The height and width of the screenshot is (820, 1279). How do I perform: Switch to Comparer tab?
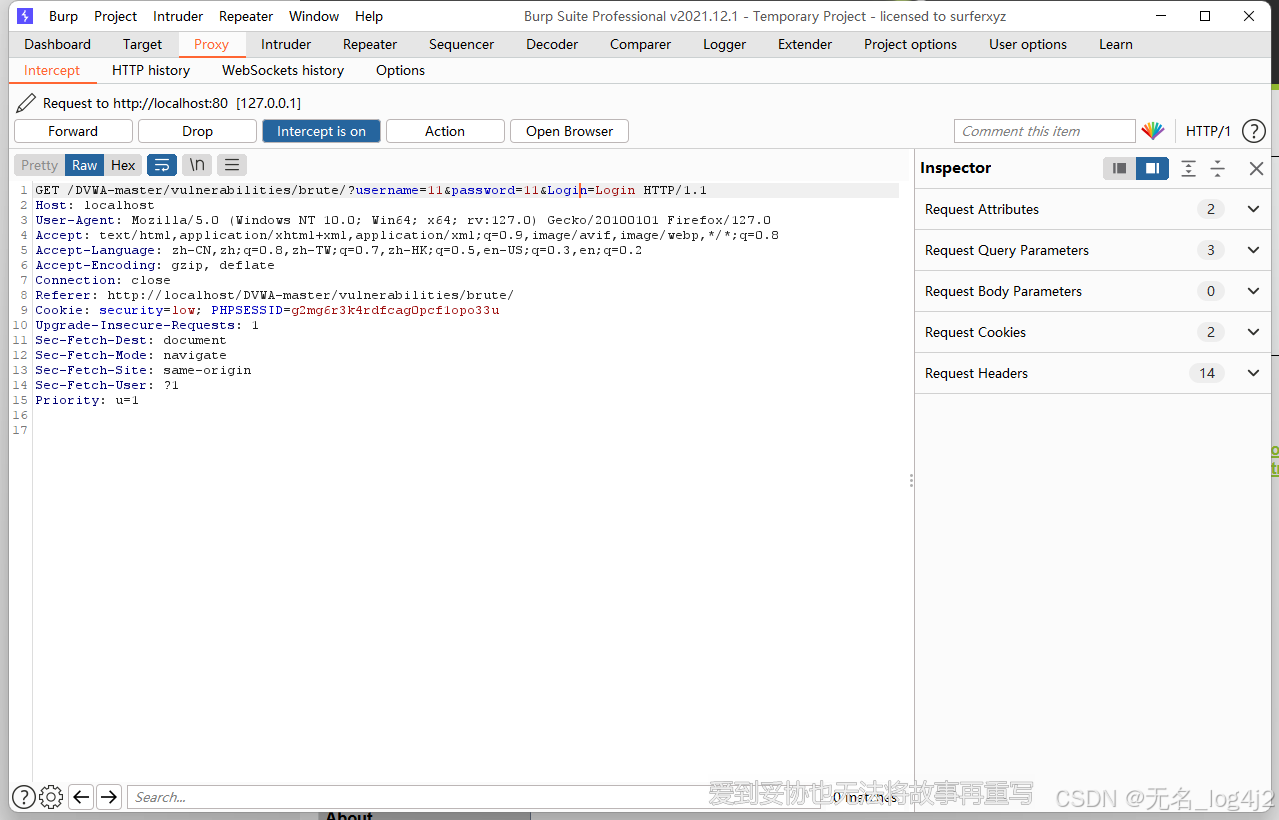tap(641, 44)
